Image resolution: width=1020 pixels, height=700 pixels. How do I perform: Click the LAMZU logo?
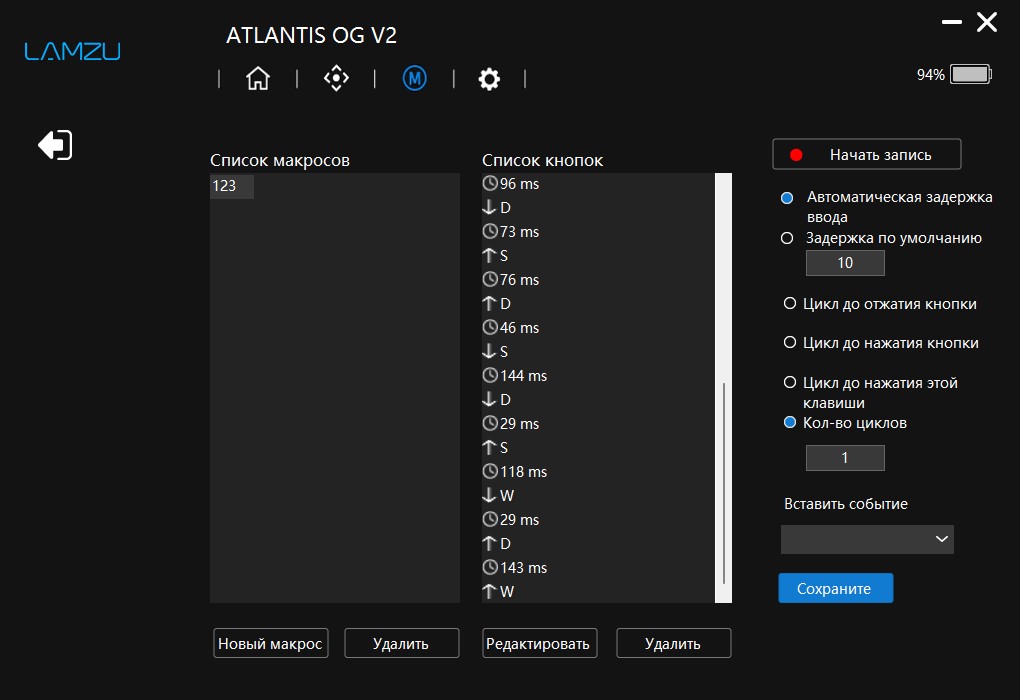(72, 51)
